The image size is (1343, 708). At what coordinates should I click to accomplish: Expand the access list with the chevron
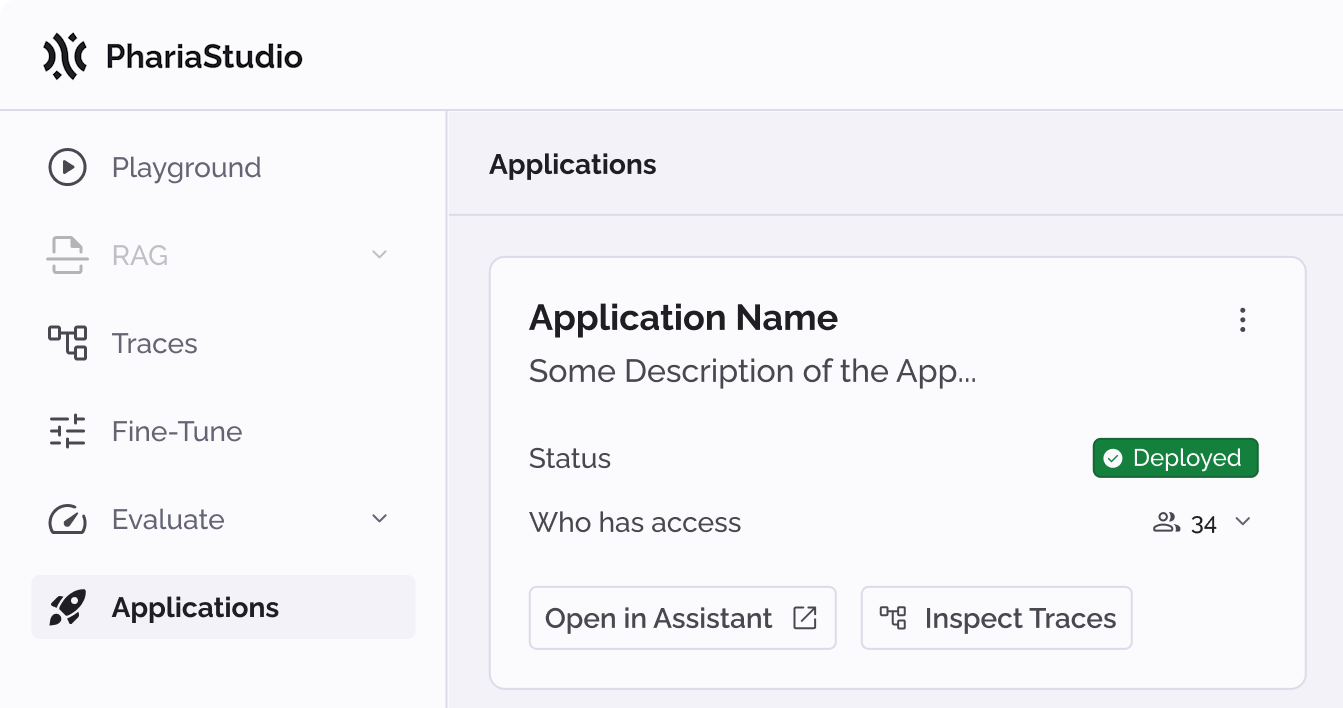click(1243, 522)
